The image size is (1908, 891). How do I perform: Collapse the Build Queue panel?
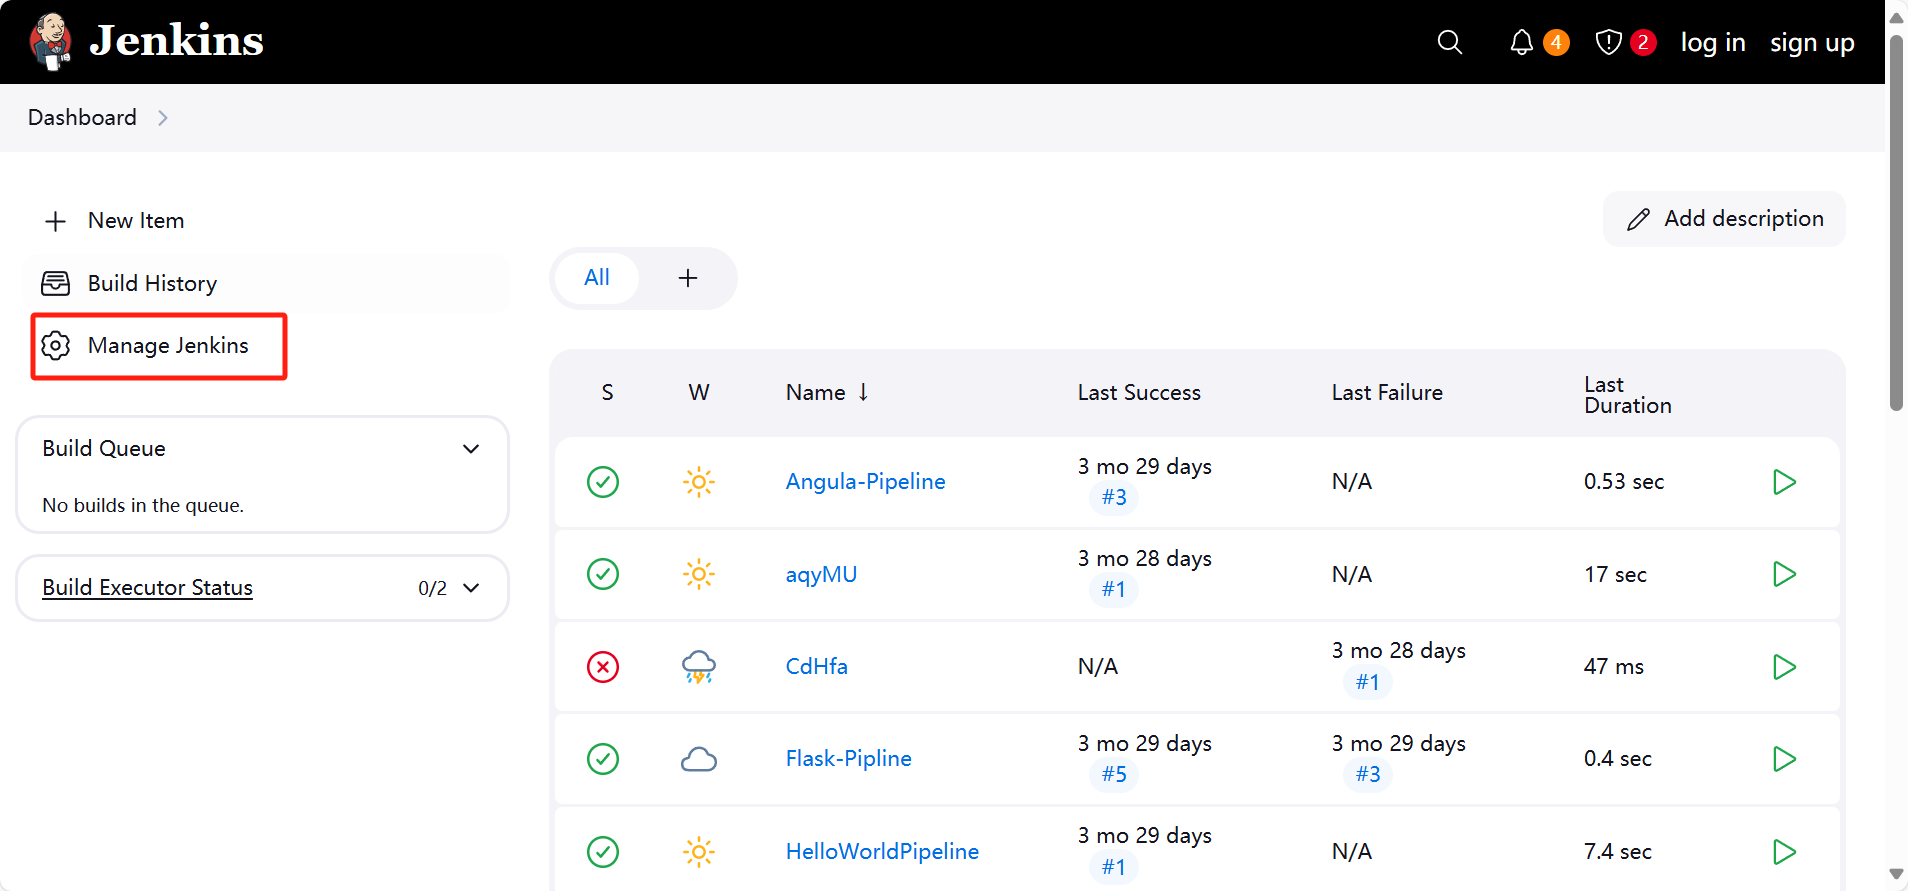(x=471, y=449)
